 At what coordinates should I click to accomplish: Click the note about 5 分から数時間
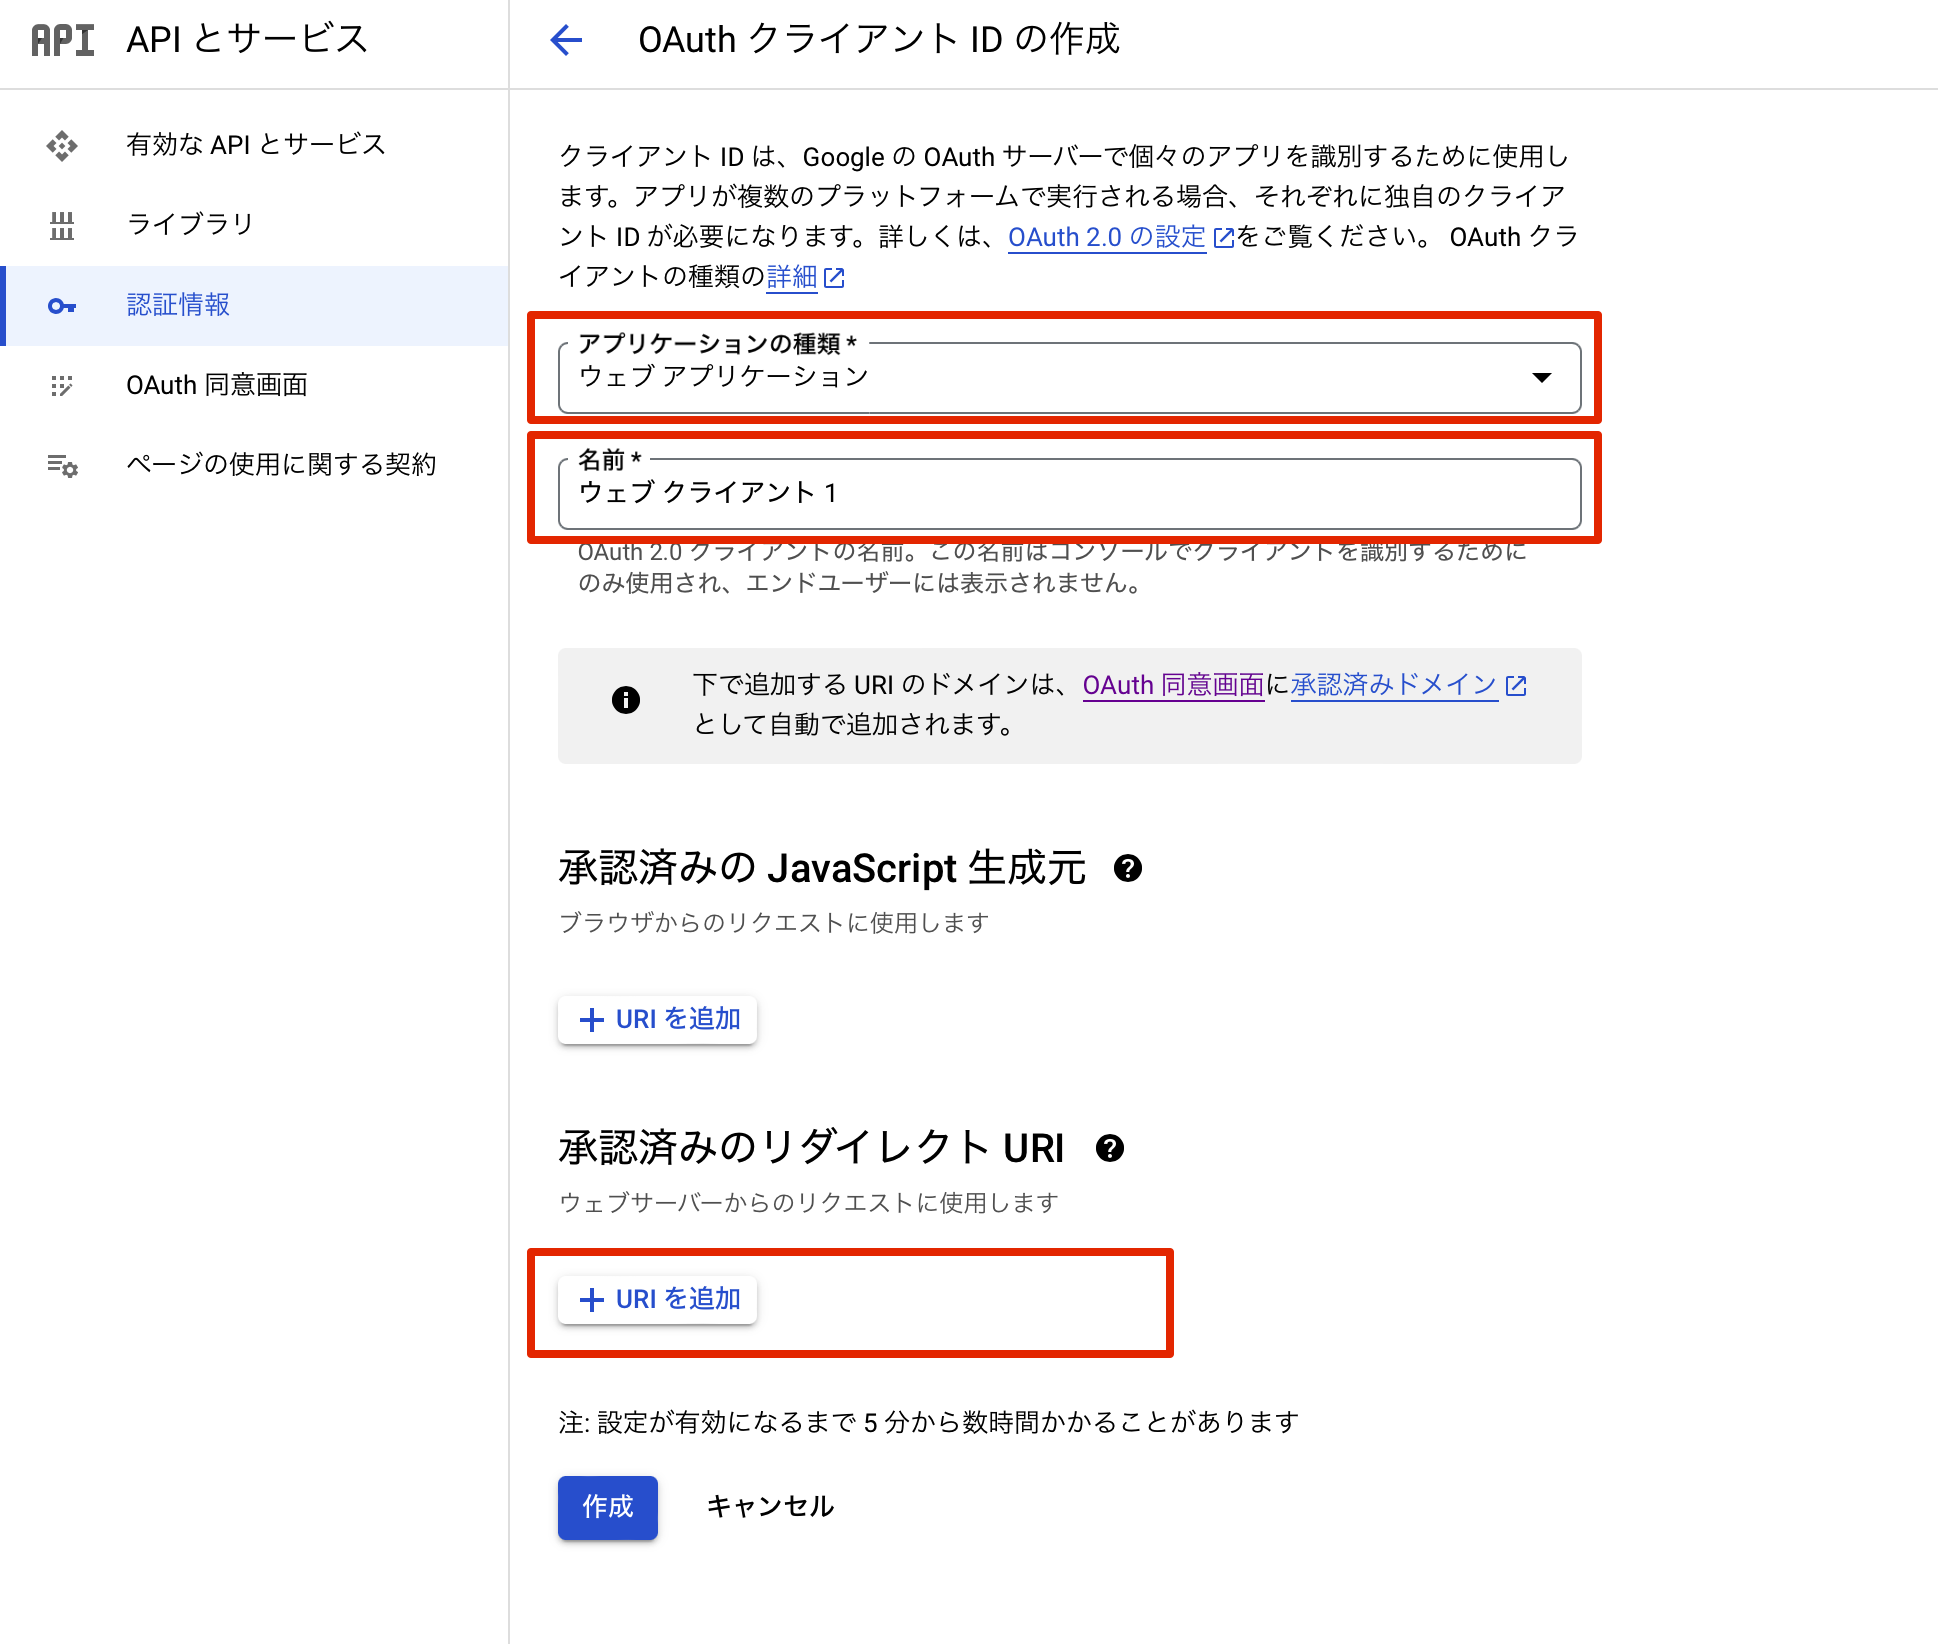[928, 1422]
